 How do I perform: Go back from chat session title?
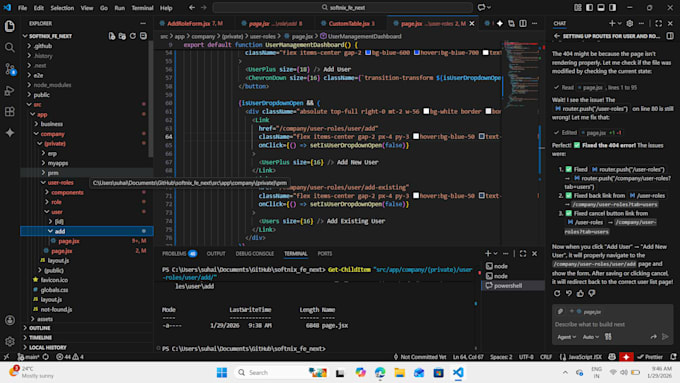click(557, 36)
